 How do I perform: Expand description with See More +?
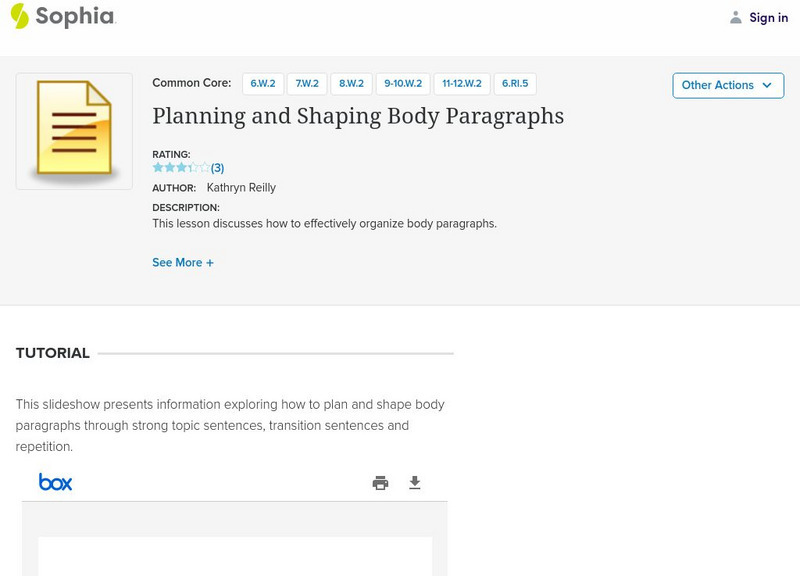(183, 263)
